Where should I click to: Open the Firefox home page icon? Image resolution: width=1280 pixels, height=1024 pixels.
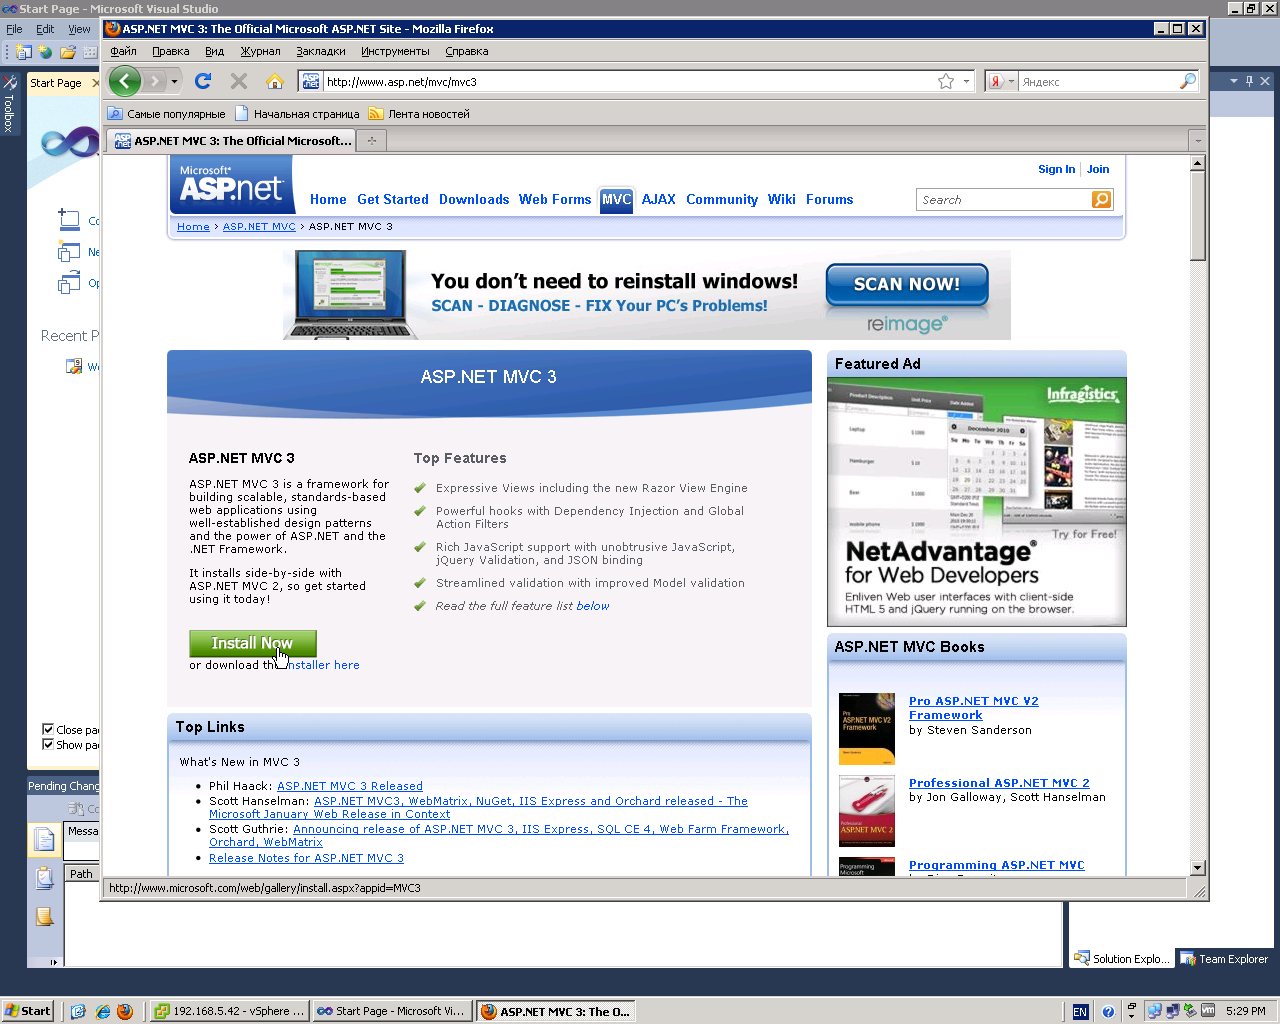(275, 81)
